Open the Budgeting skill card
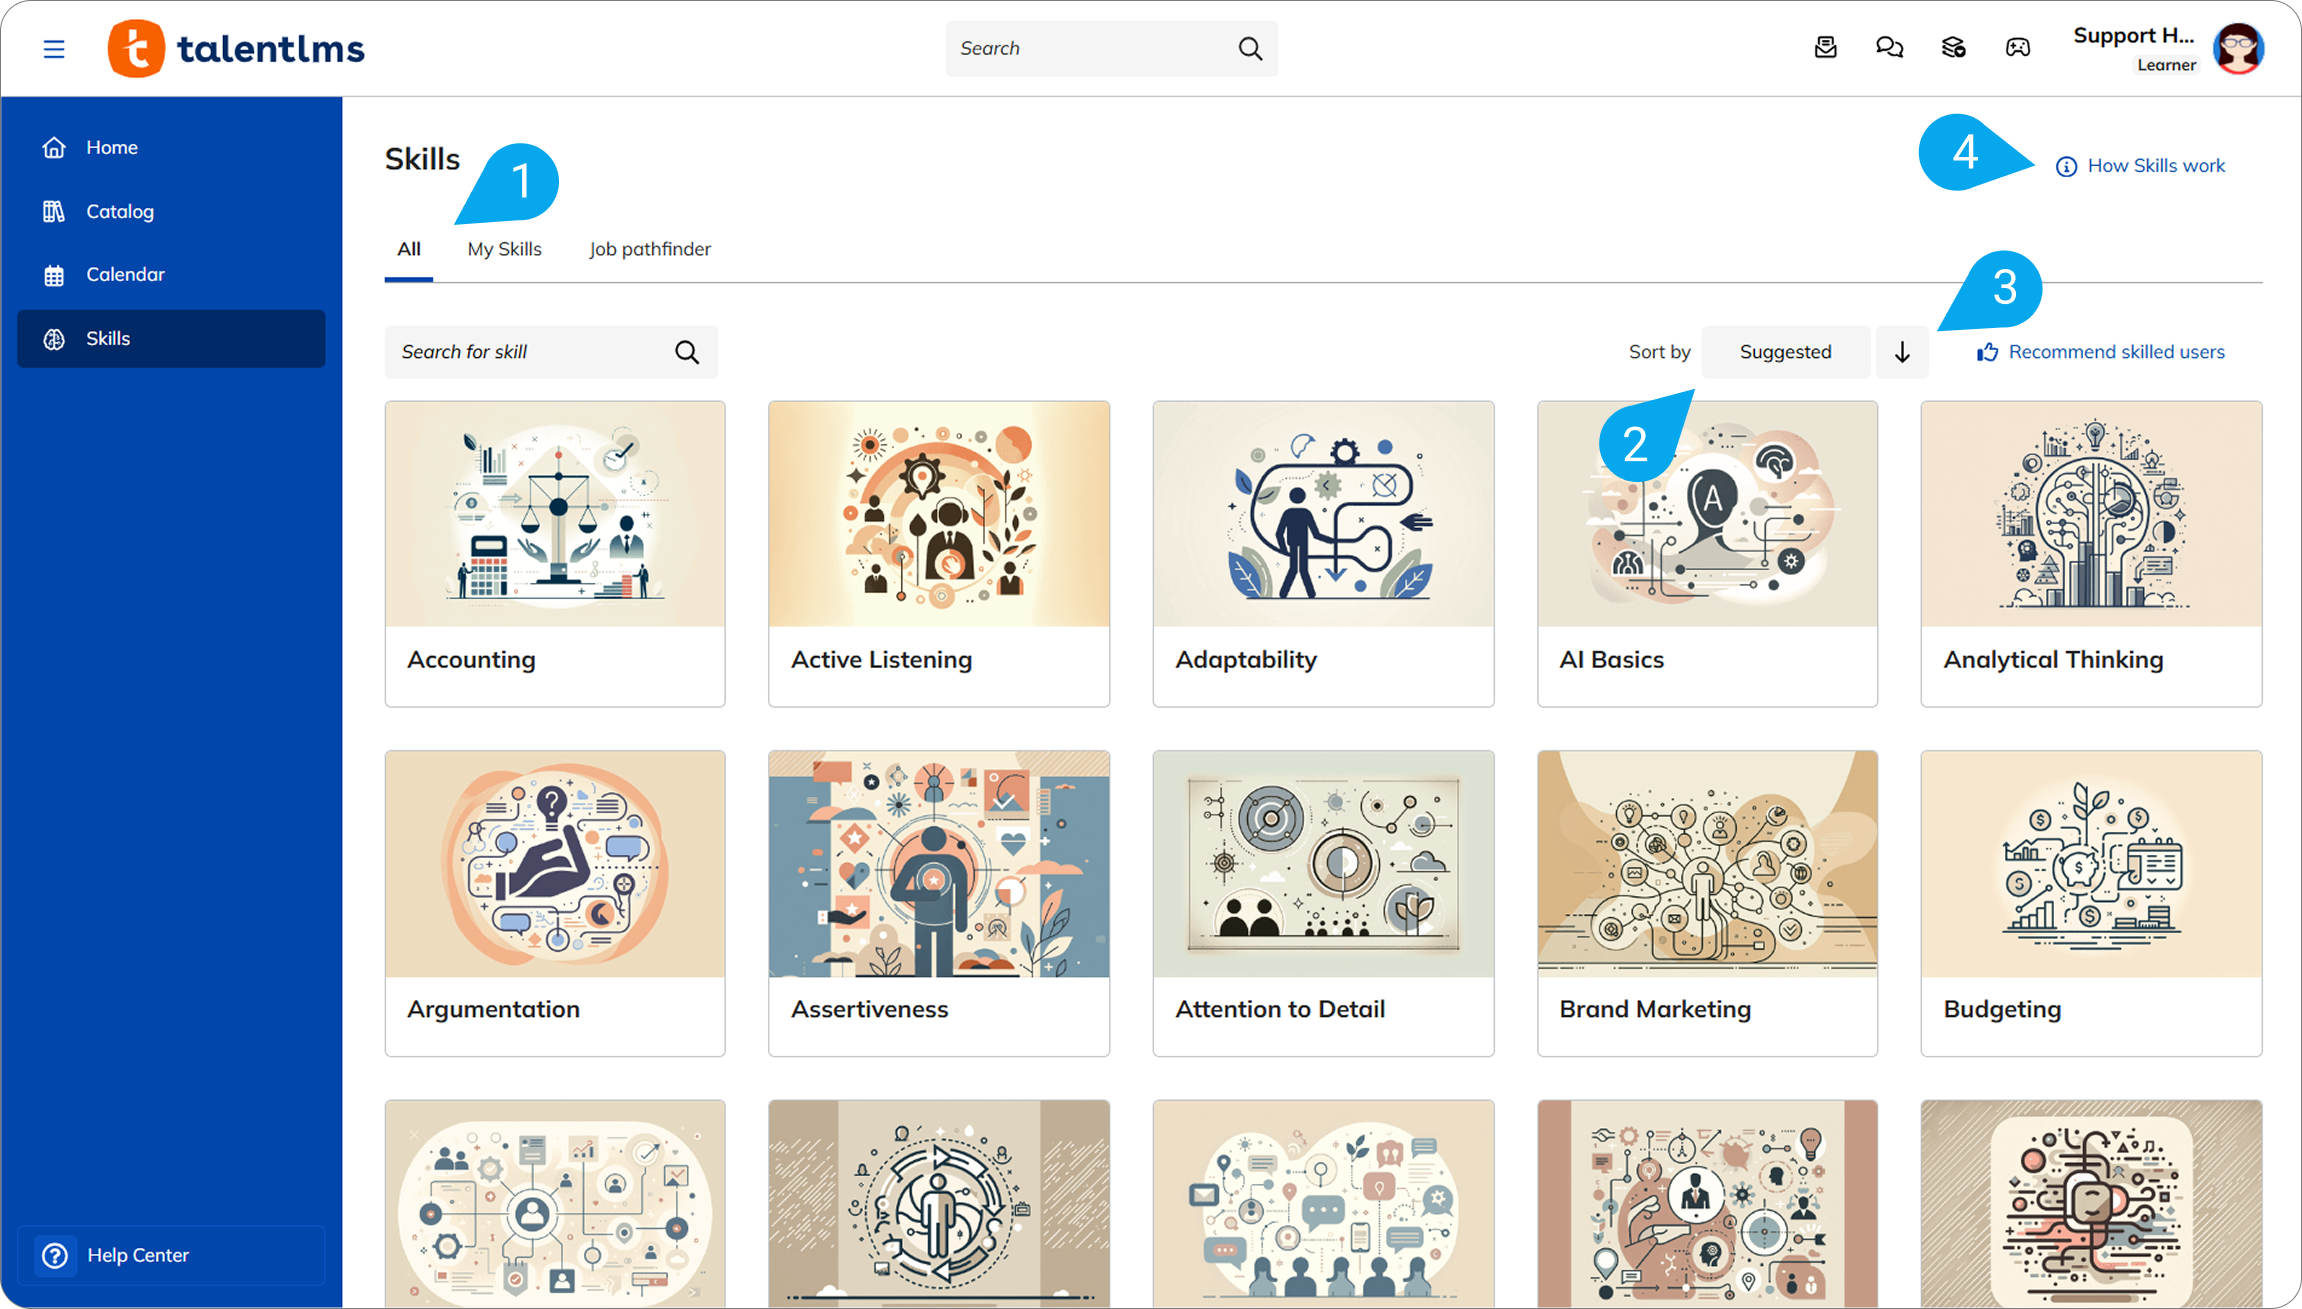2302x1309 pixels. point(2090,902)
